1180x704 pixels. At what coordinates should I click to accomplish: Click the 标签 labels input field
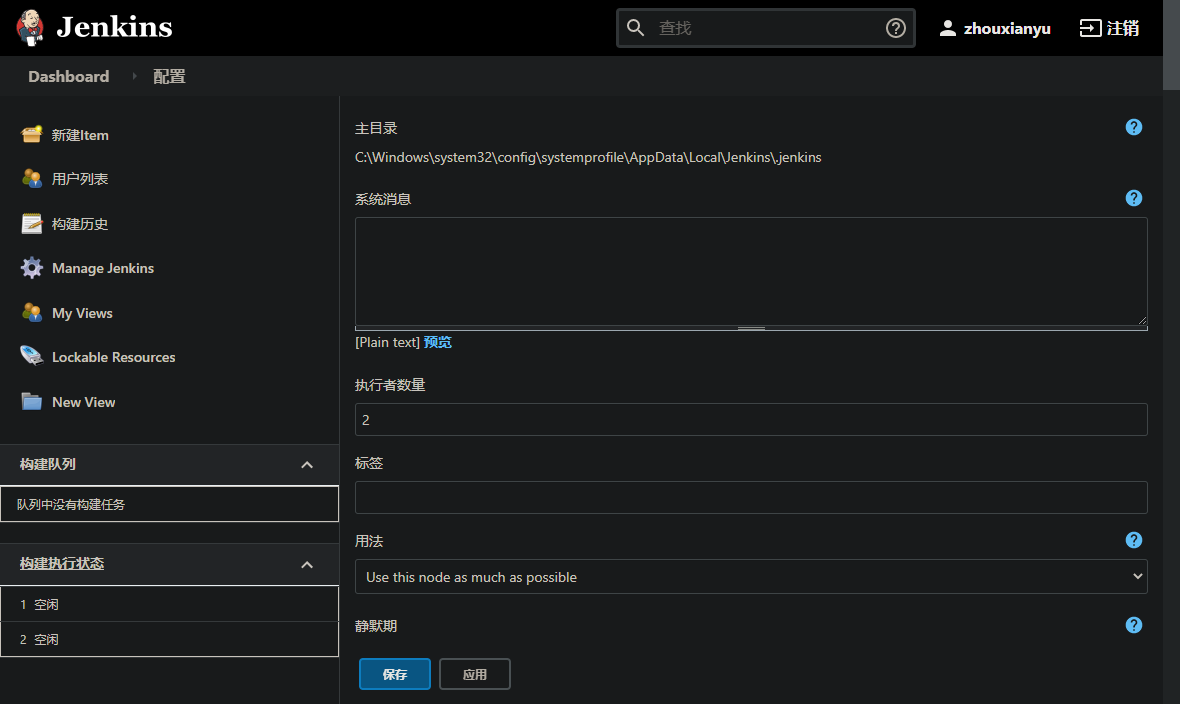[x=751, y=498]
